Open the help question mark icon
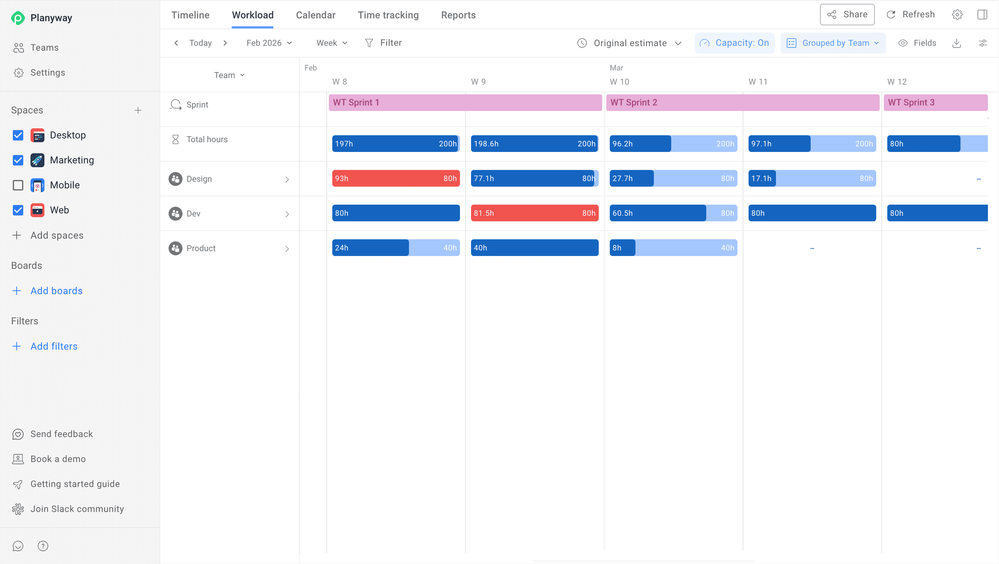Screen dimensions: 999x564 pos(43,546)
